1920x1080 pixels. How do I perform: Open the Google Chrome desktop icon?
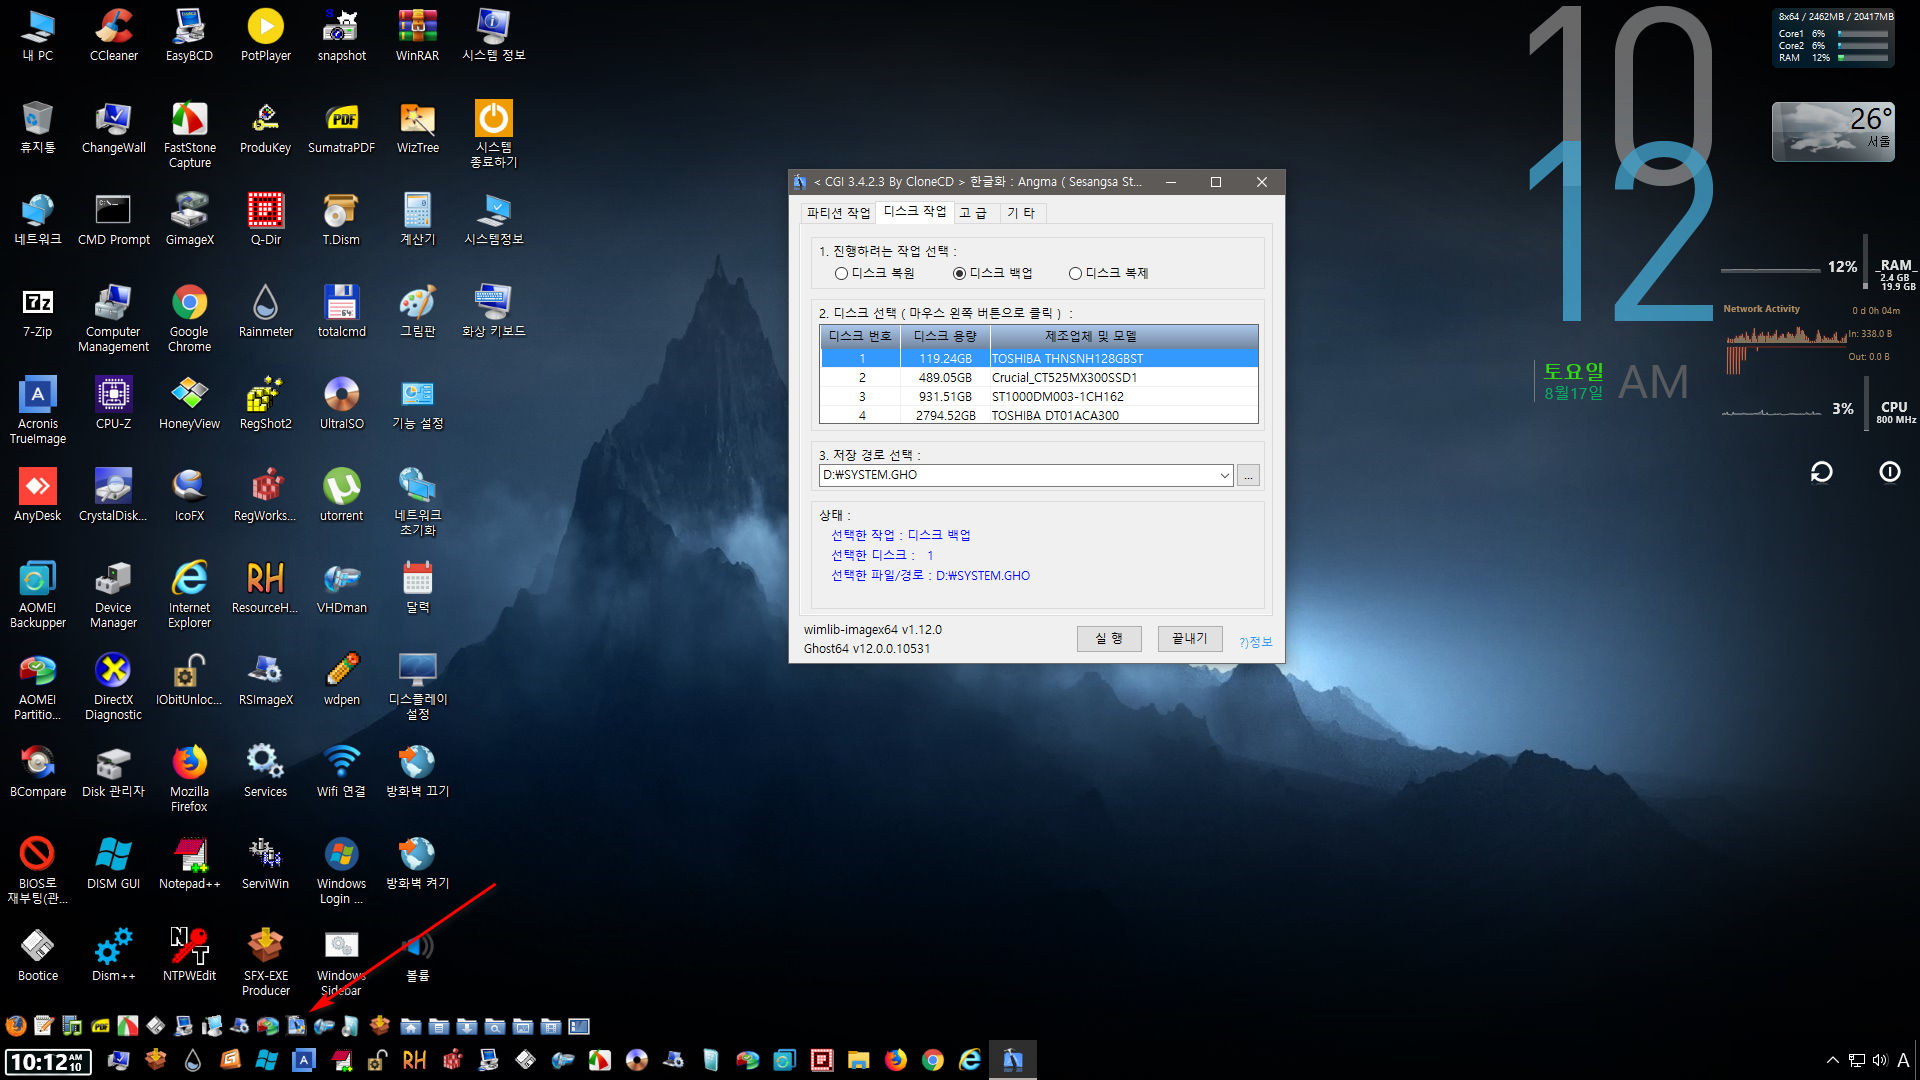[189, 318]
